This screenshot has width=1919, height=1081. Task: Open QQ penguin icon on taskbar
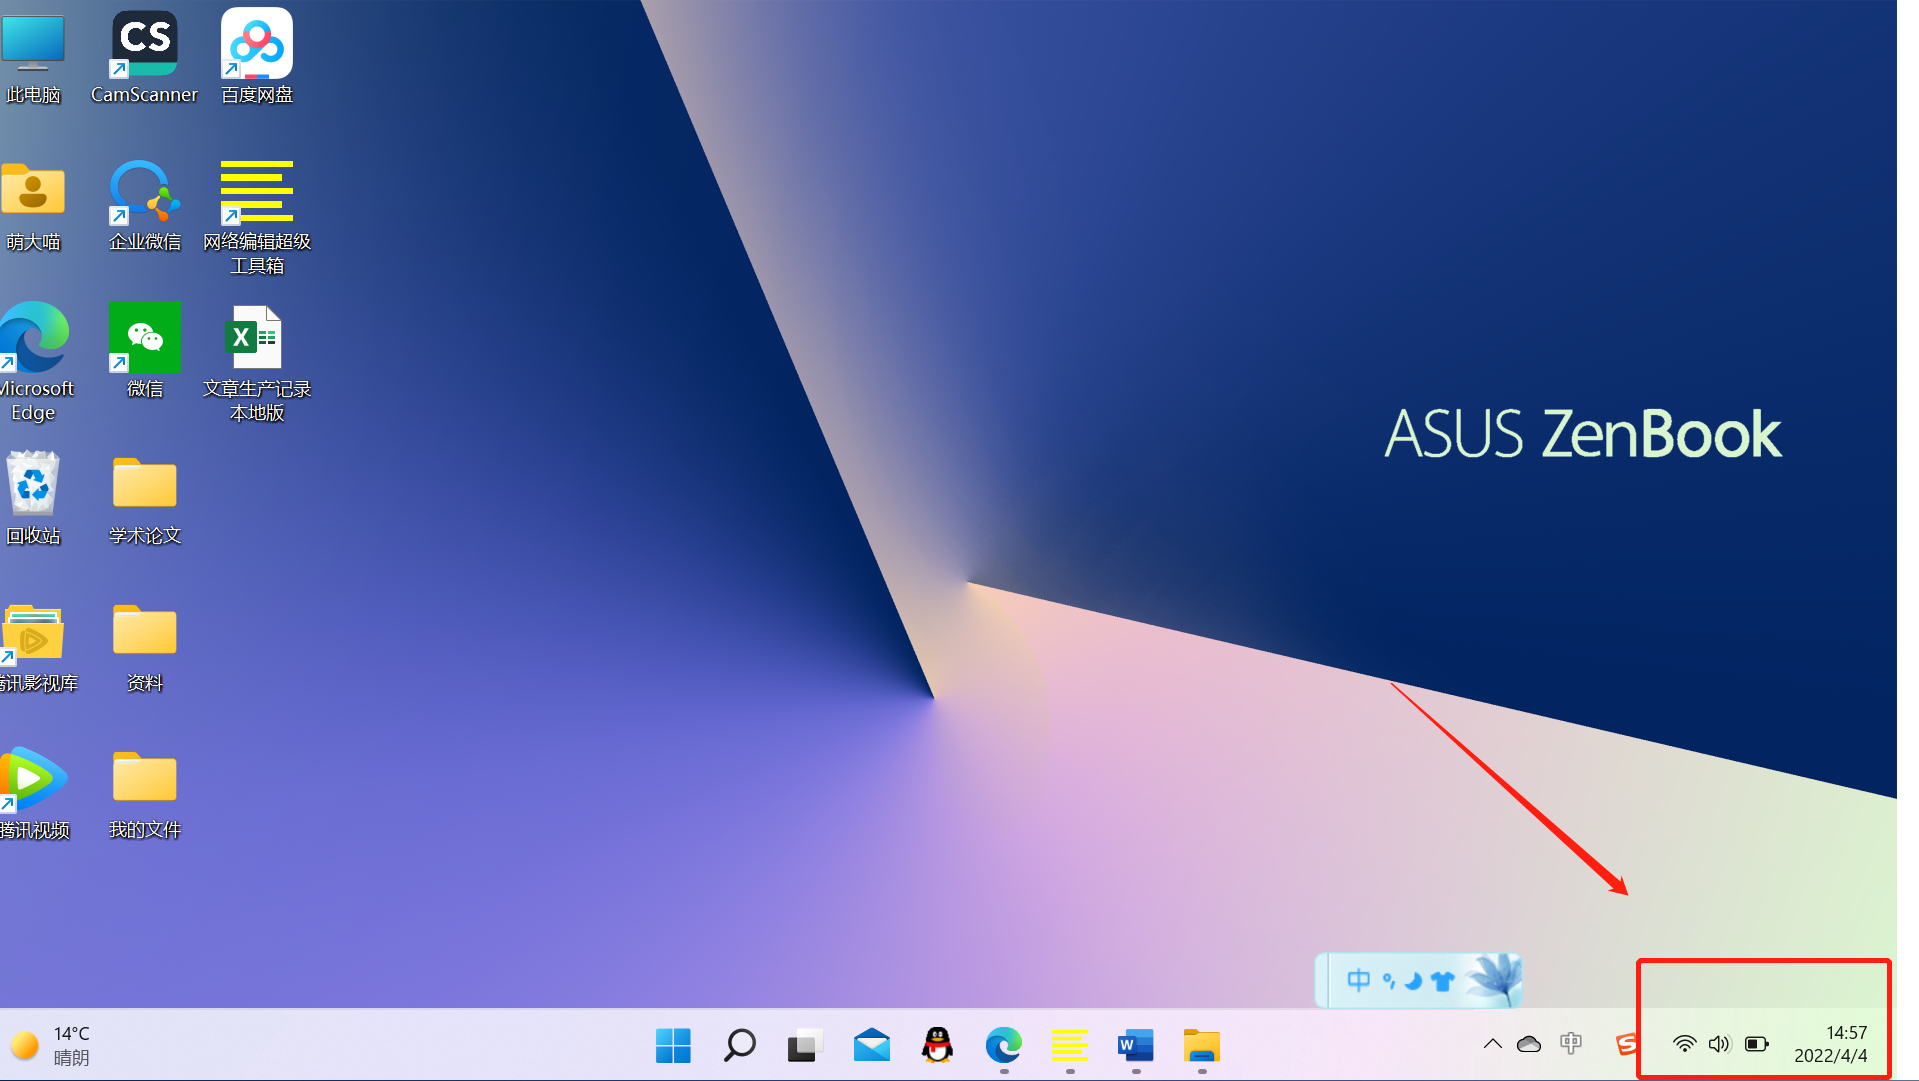click(x=937, y=1046)
